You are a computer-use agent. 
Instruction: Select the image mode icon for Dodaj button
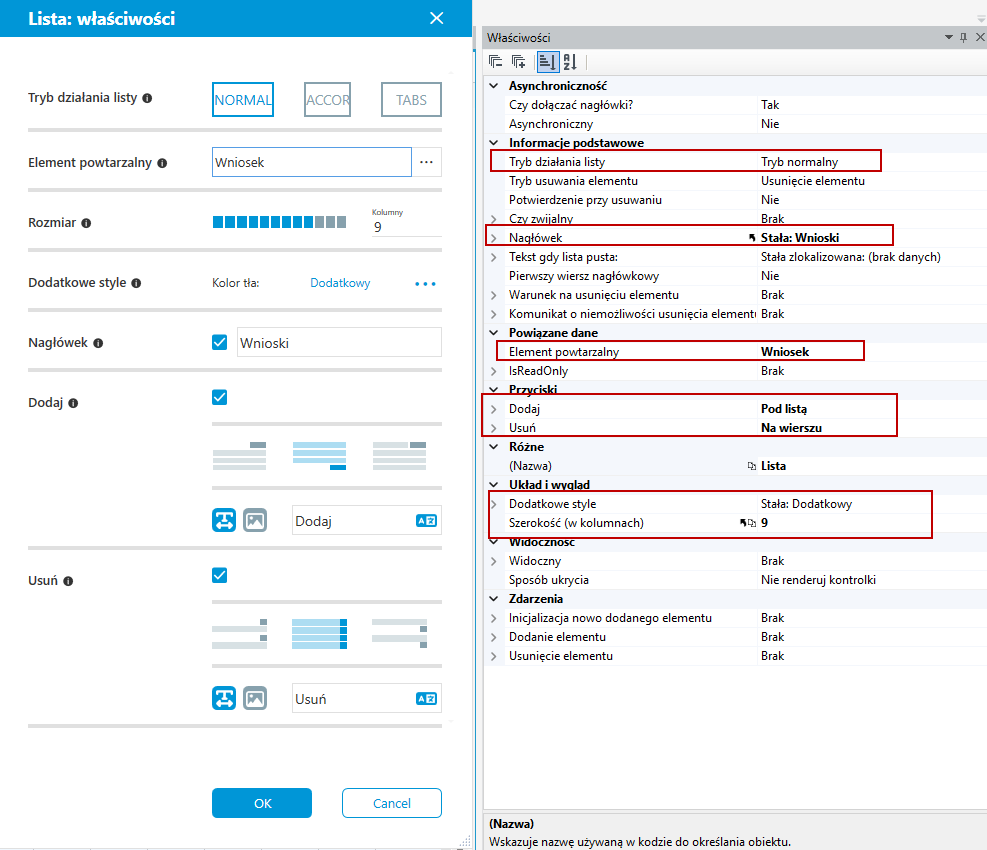[x=255, y=520]
